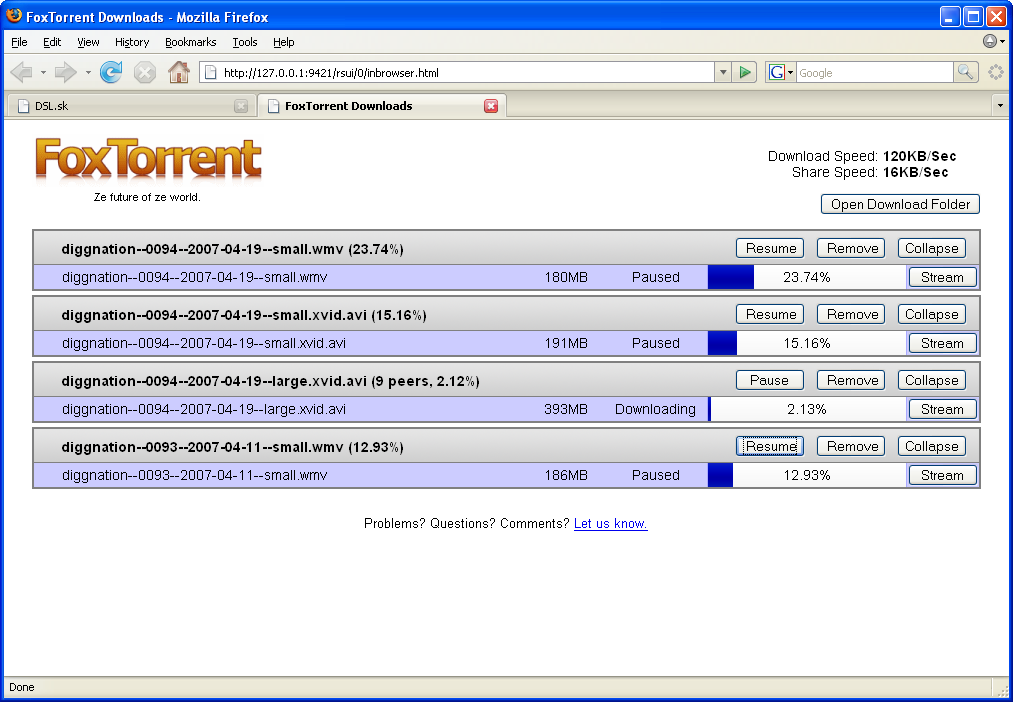Click the 393MB file size

click(566, 409)
